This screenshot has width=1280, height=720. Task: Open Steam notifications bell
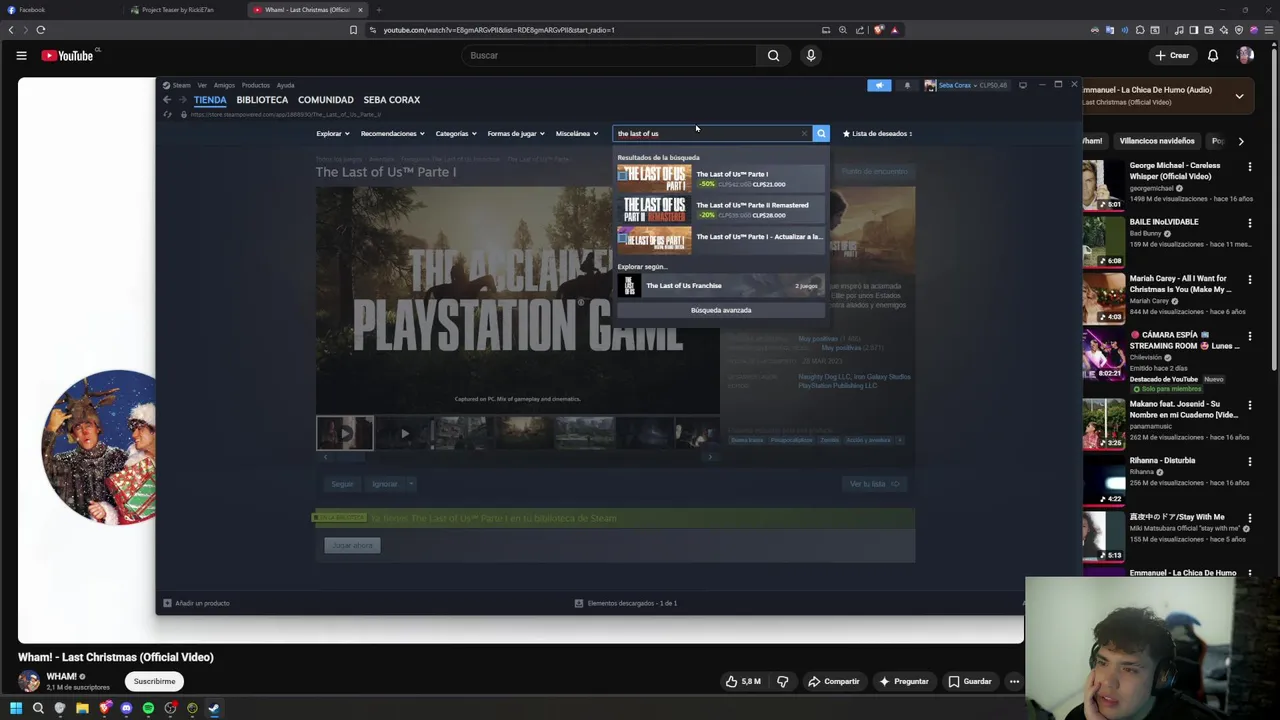907,85
